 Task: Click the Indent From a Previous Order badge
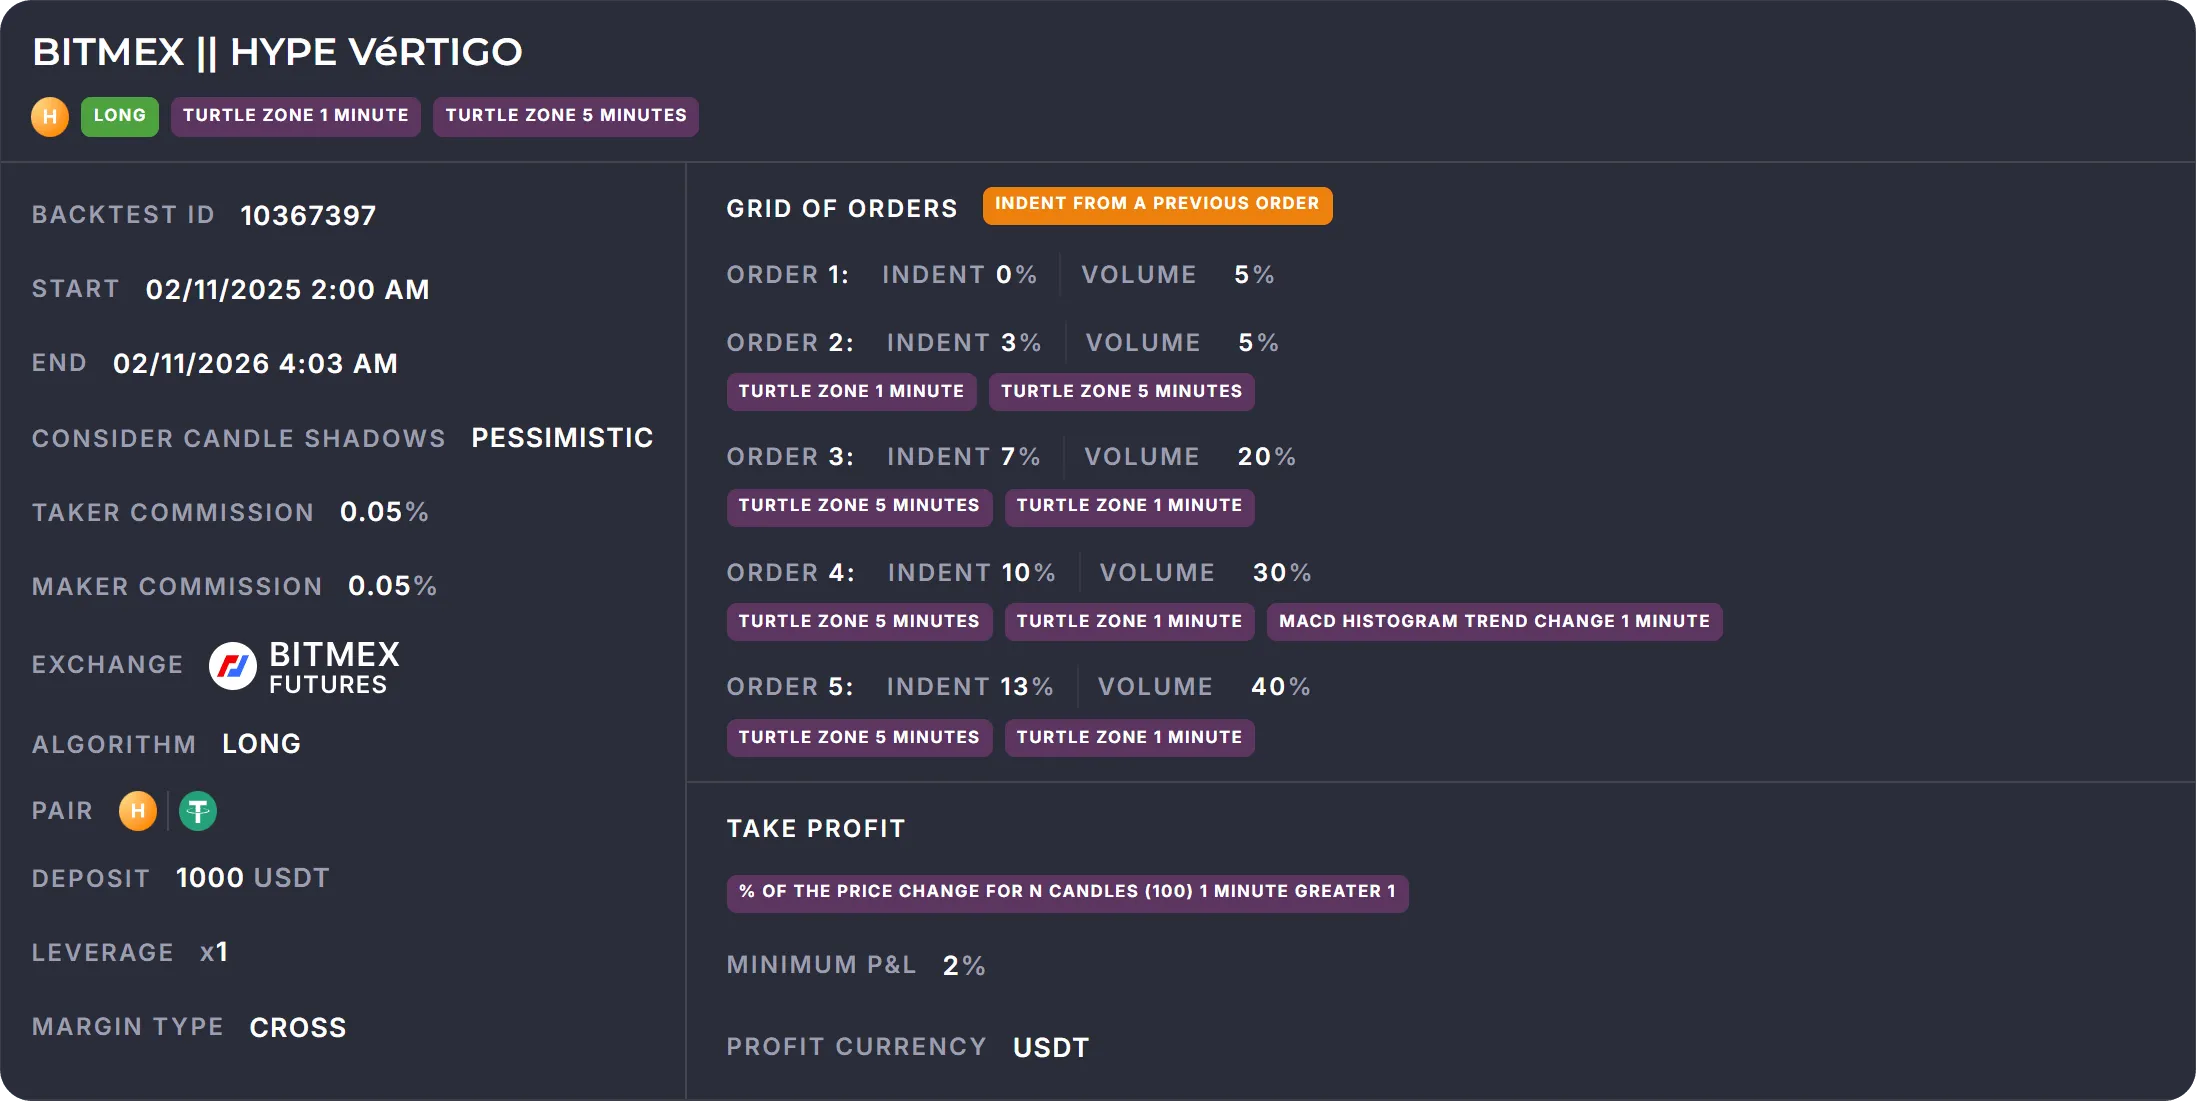(1157, 205)
